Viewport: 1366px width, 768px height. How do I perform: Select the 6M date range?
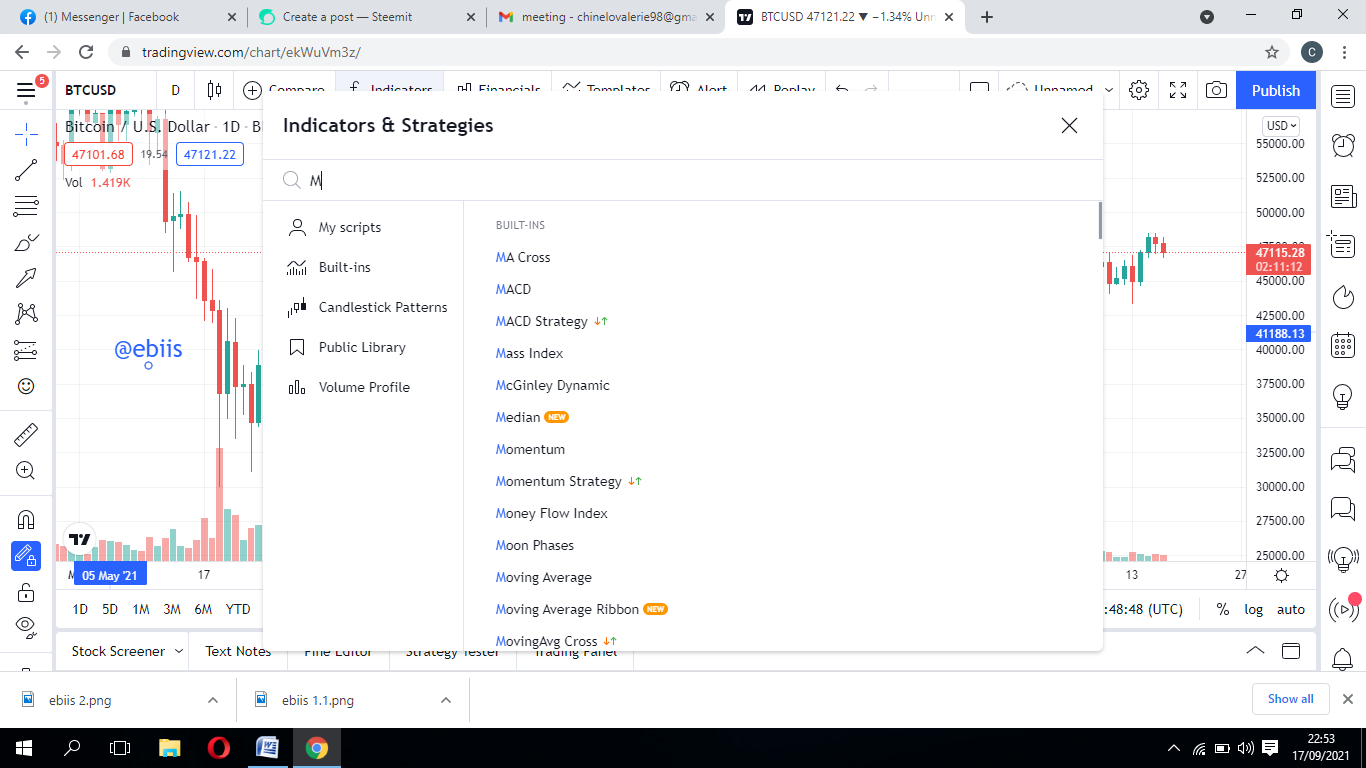(x=203, y=609)
